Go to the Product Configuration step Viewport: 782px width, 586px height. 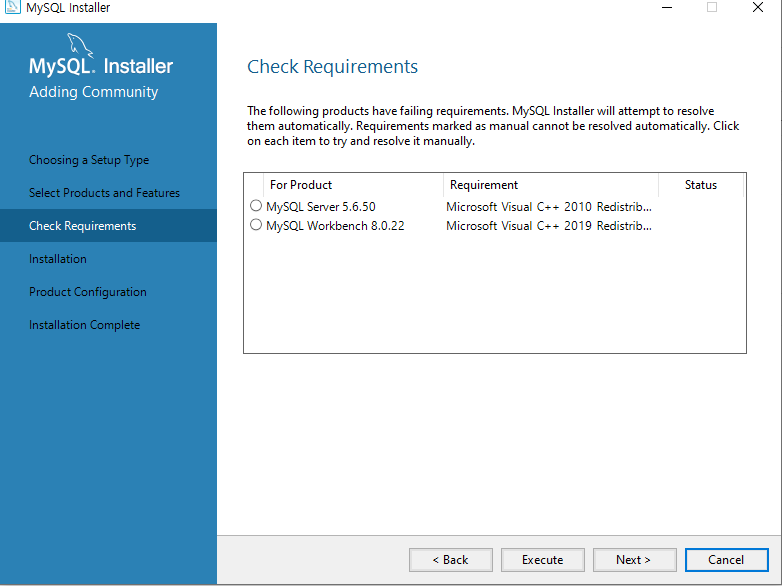pyautogui.click(x=88, y=292)
